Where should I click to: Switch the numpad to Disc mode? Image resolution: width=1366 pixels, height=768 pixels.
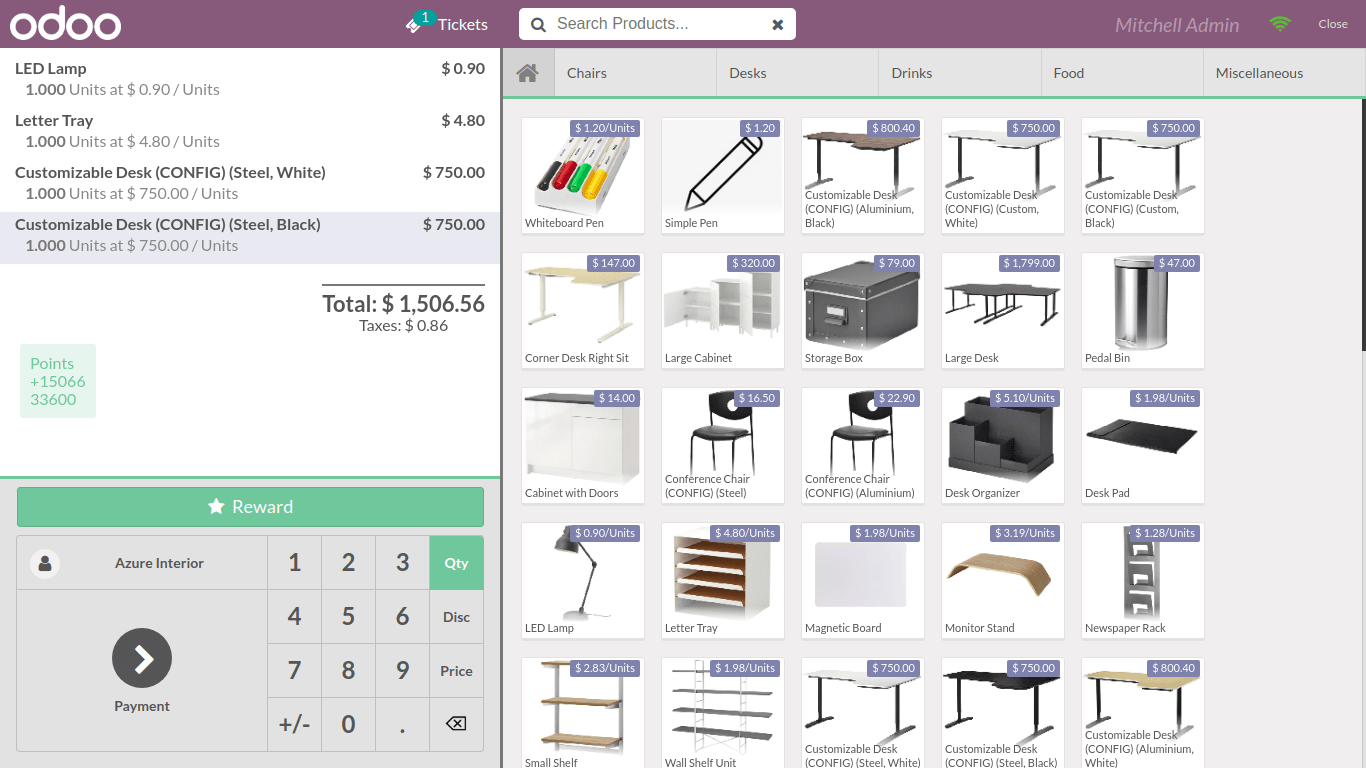point(456,617)
